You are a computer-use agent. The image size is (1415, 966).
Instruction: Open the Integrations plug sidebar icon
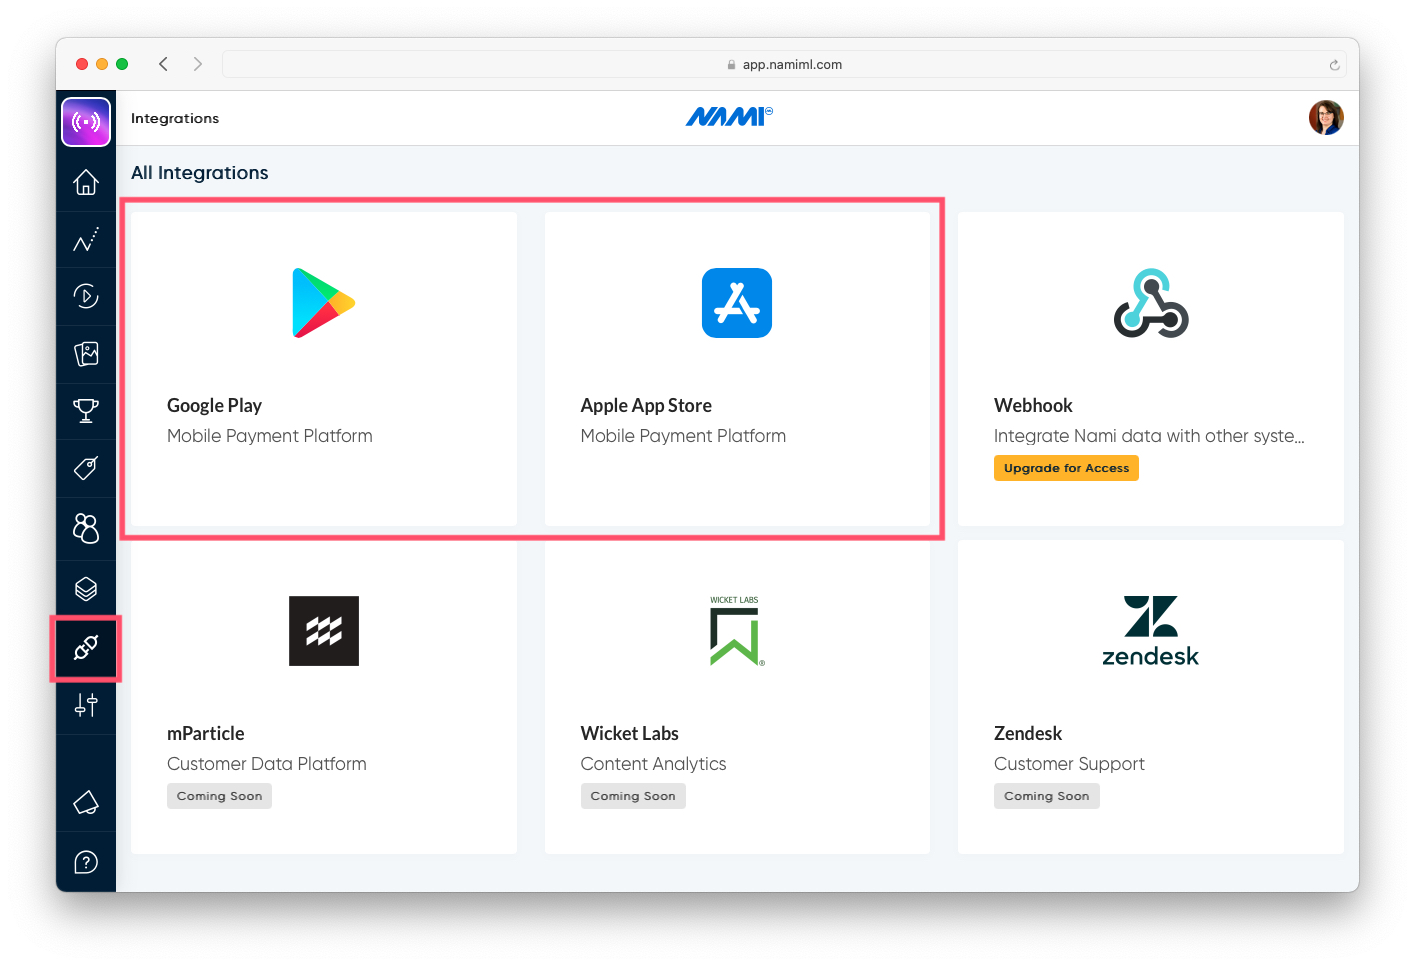tap(86, 648)
